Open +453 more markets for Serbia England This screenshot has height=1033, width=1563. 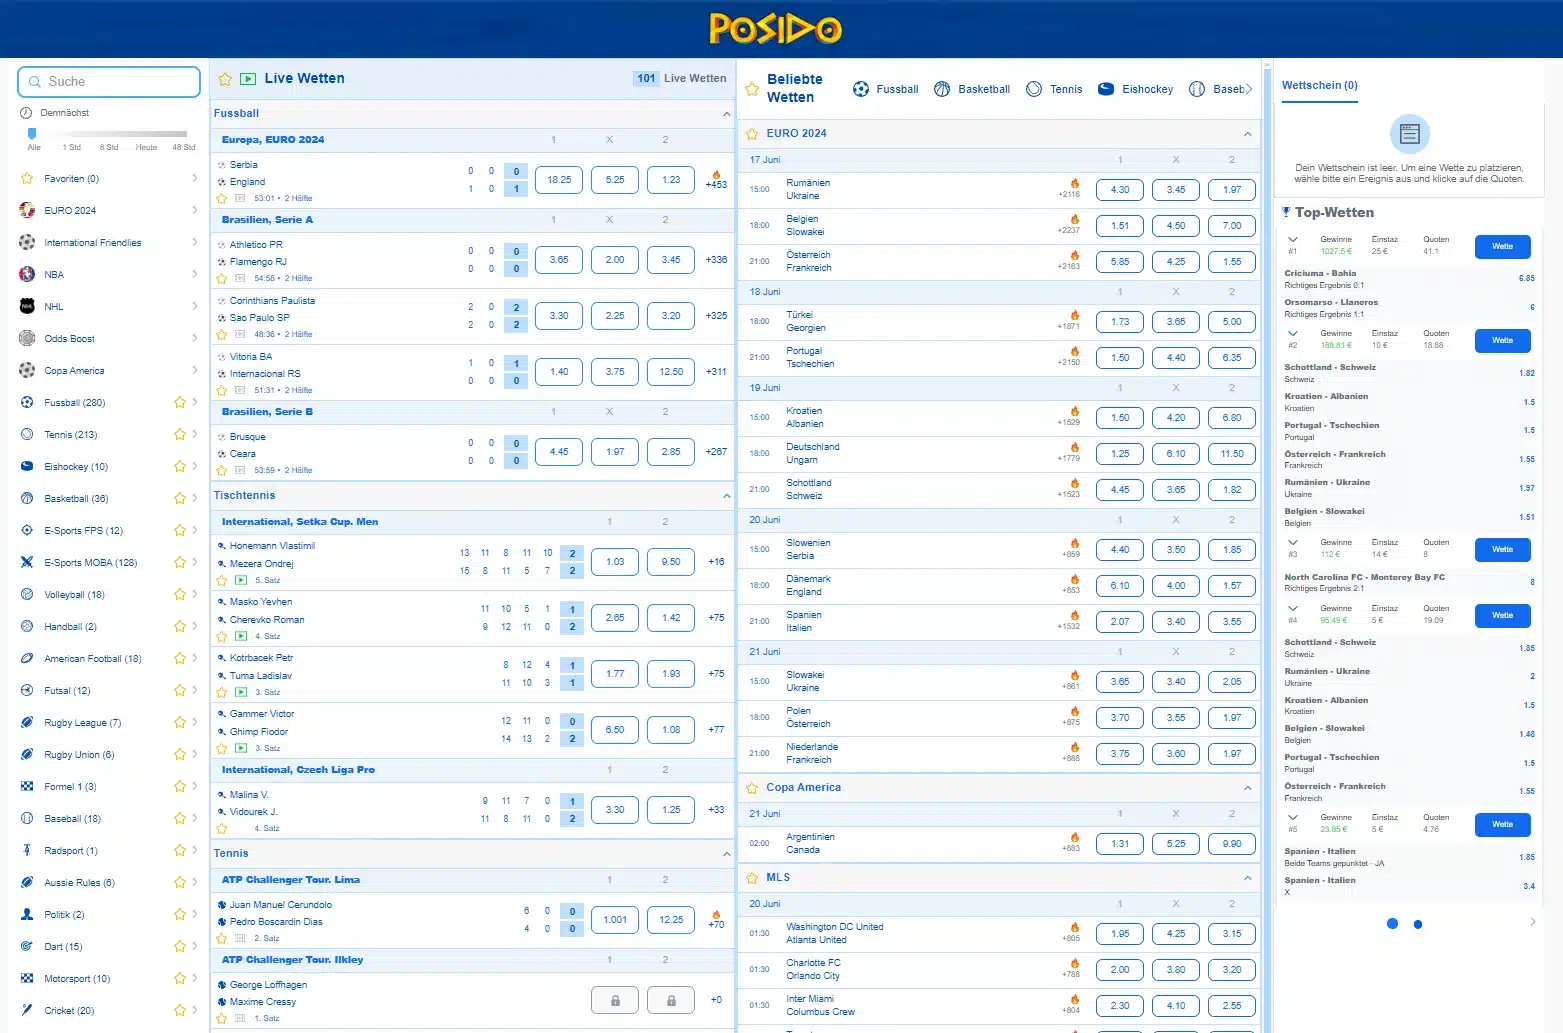tap(716, 185)
